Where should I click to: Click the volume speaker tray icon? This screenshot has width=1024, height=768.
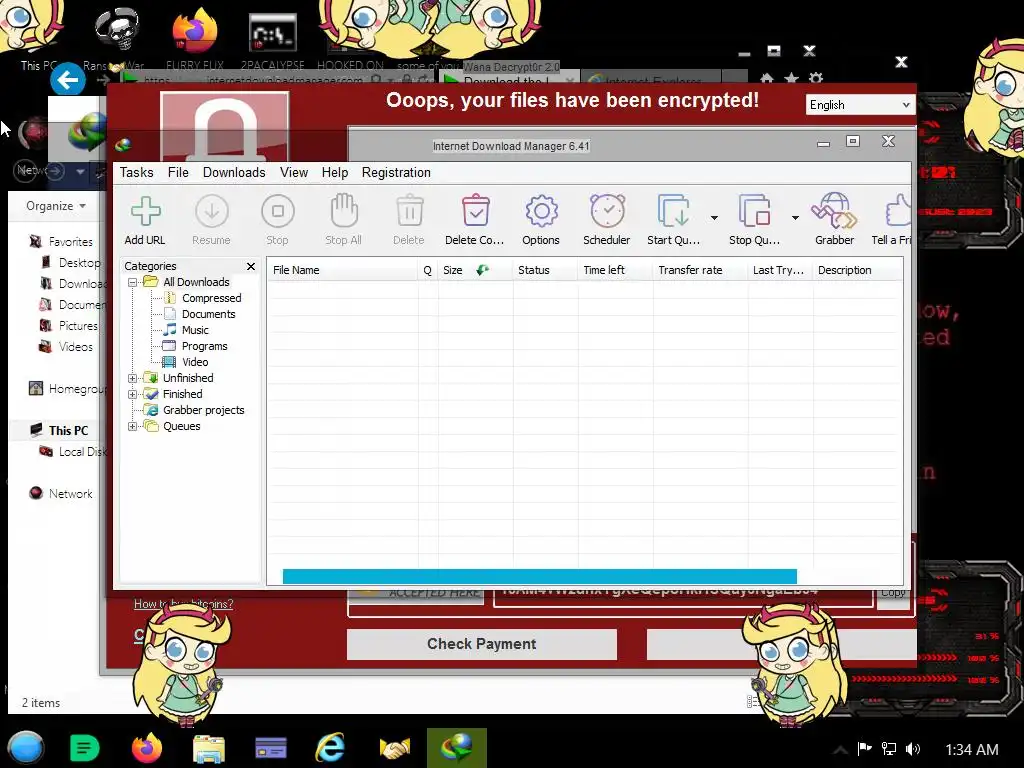913,749
